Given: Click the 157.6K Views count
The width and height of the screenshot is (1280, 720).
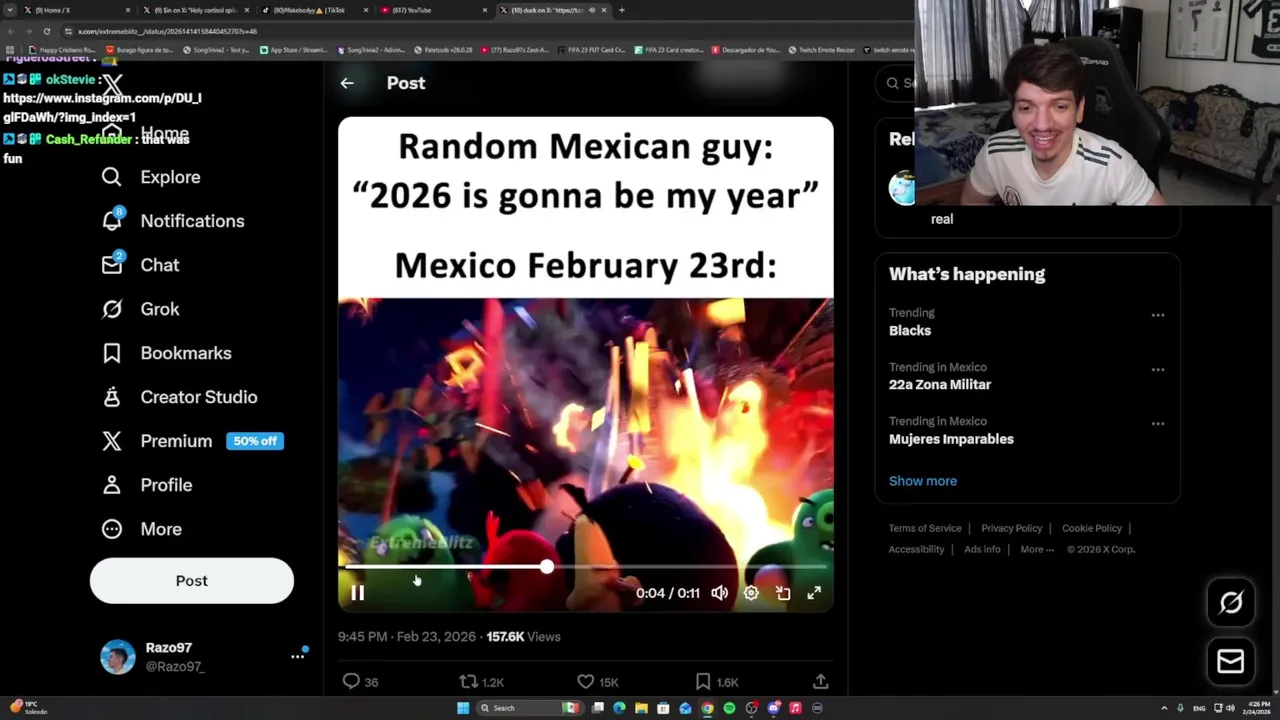Looking at the screenshot, I should tap(523, 637).
